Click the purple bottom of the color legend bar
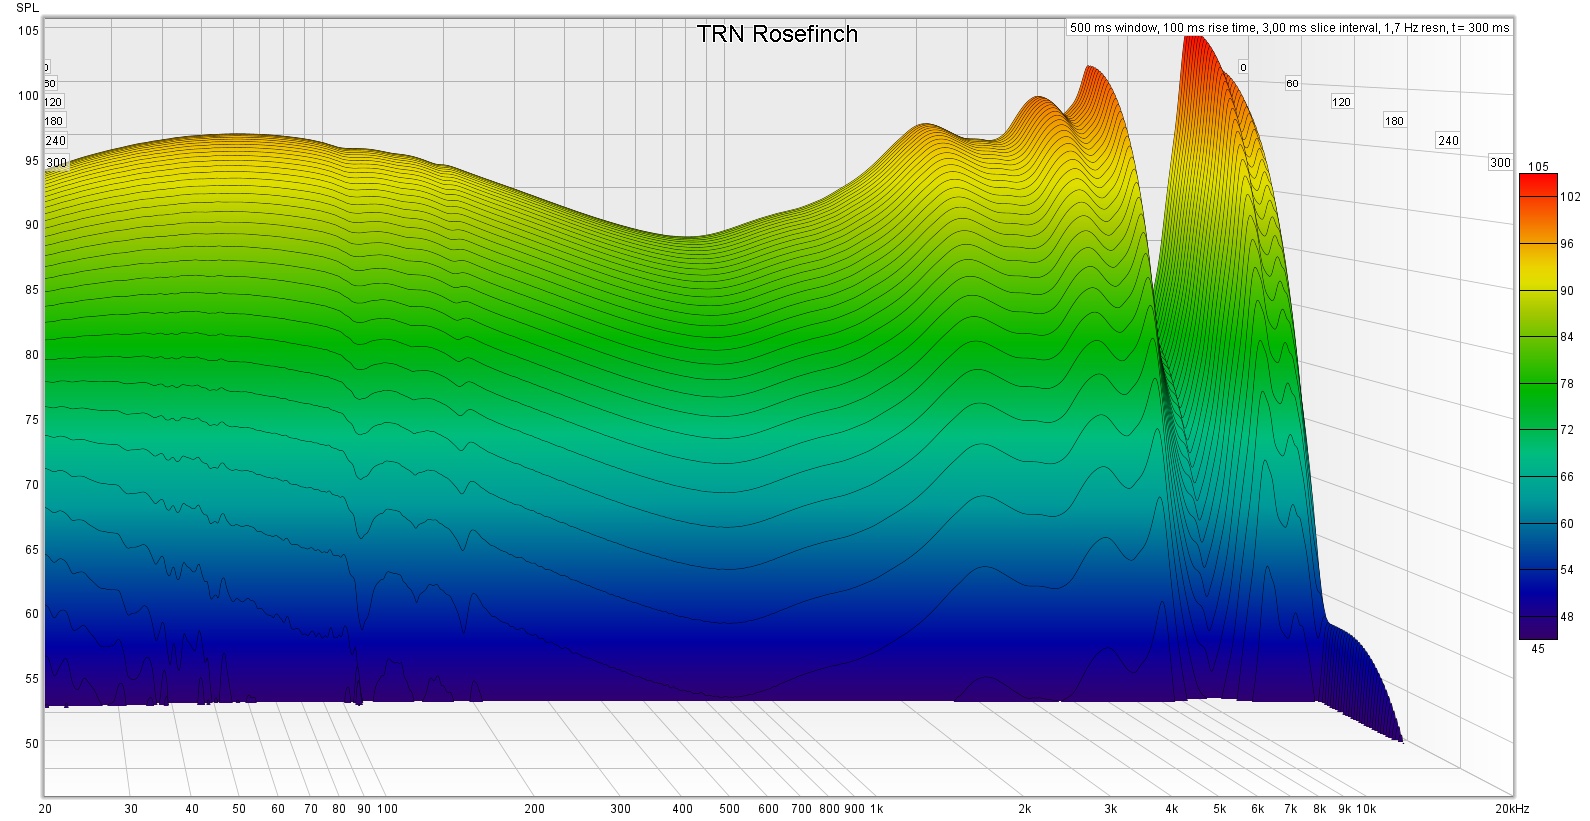 pyautogui.click(x=1538, y=628)
